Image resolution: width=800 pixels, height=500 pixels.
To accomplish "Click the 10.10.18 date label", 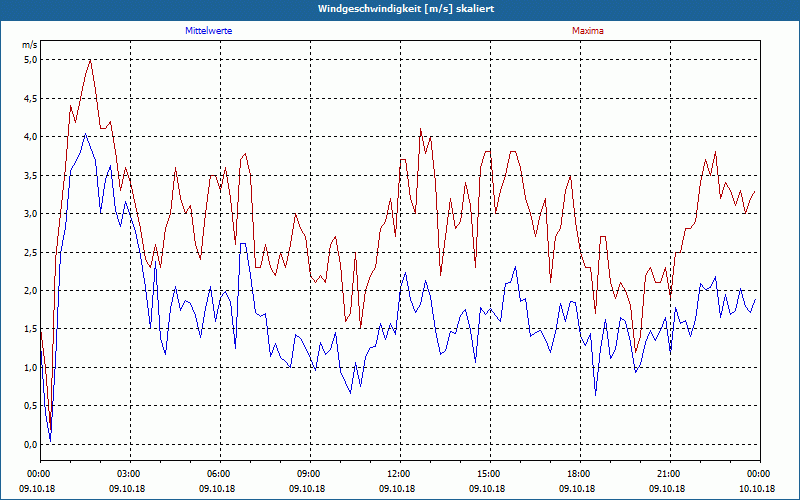I will click(757, 489).
